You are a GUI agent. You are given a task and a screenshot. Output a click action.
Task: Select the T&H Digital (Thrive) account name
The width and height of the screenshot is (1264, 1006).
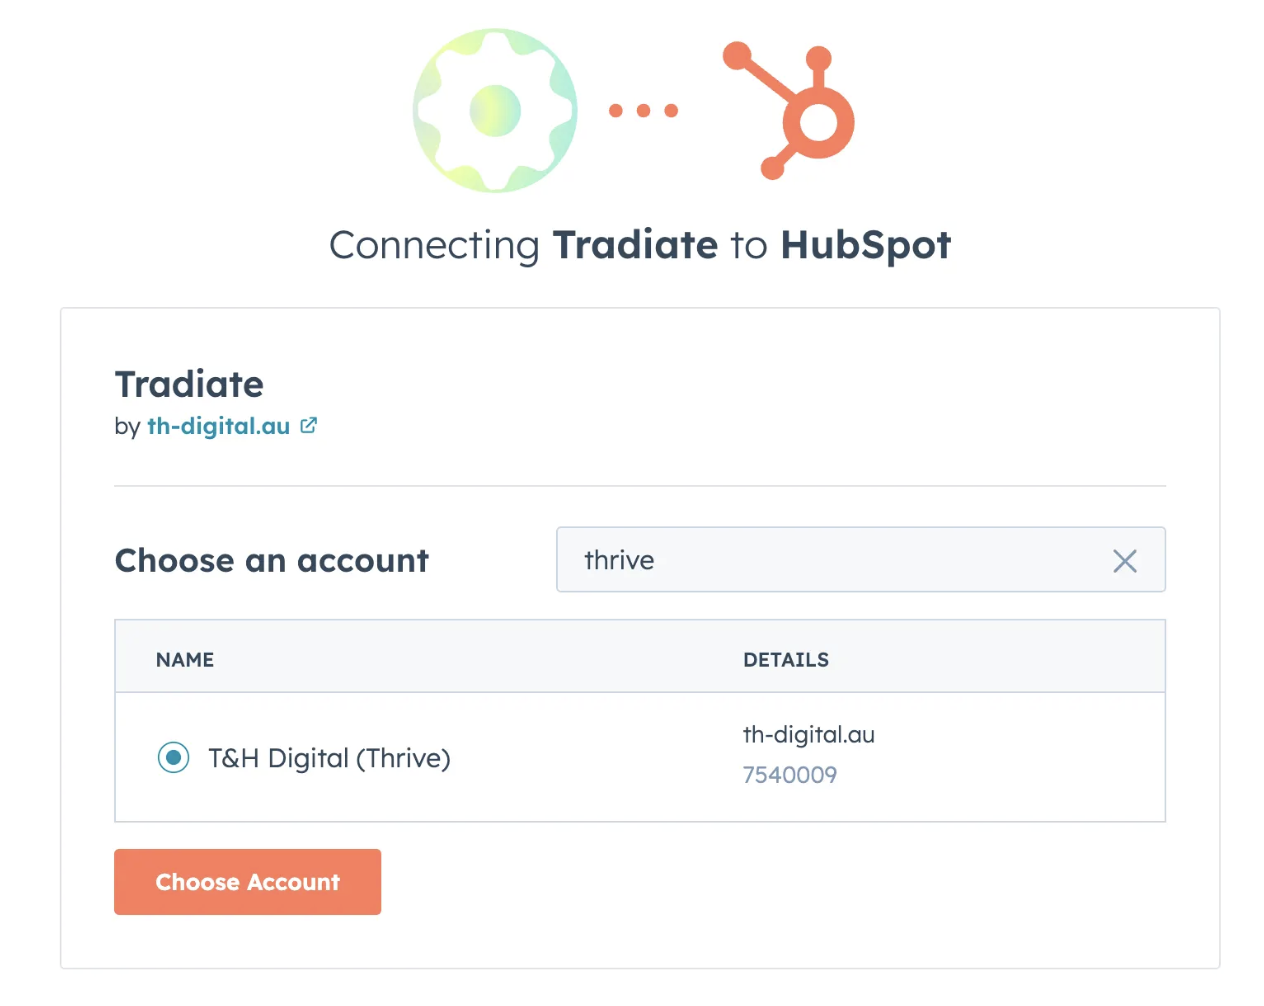(329, 758)
